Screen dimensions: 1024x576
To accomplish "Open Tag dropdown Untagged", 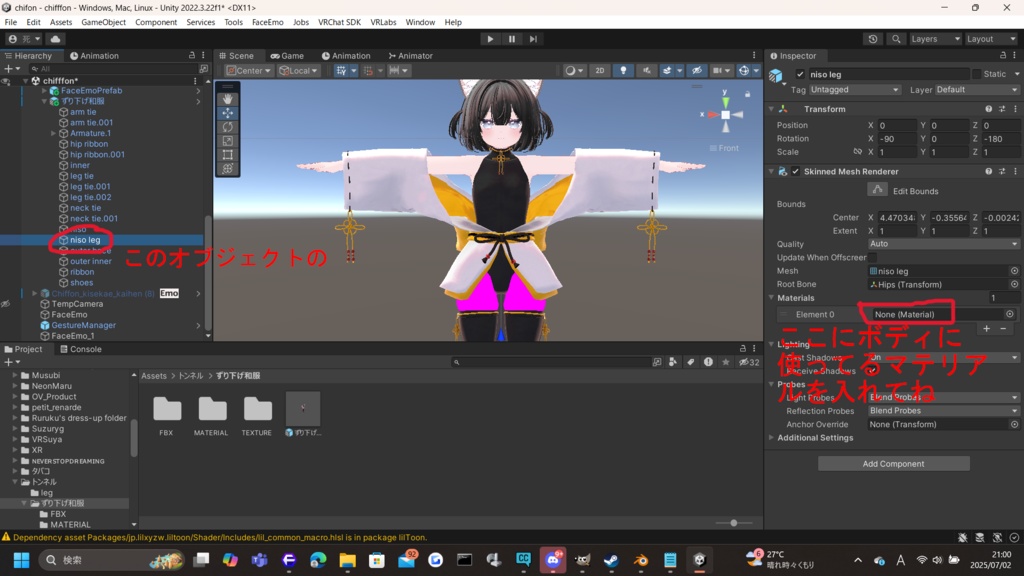I will coord(855,89).
